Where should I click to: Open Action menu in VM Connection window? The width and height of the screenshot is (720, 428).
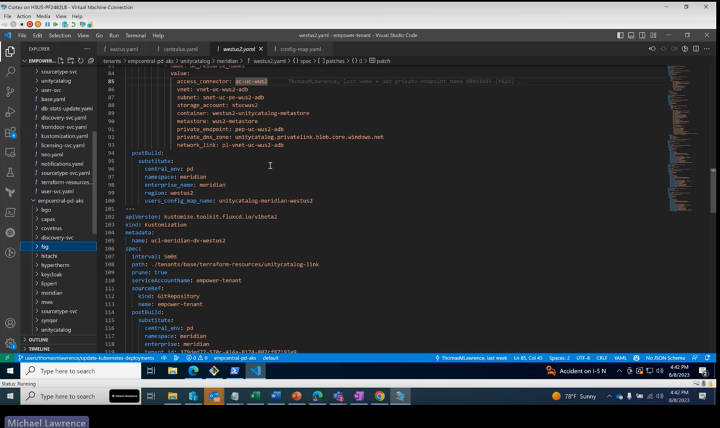[23, 16]
